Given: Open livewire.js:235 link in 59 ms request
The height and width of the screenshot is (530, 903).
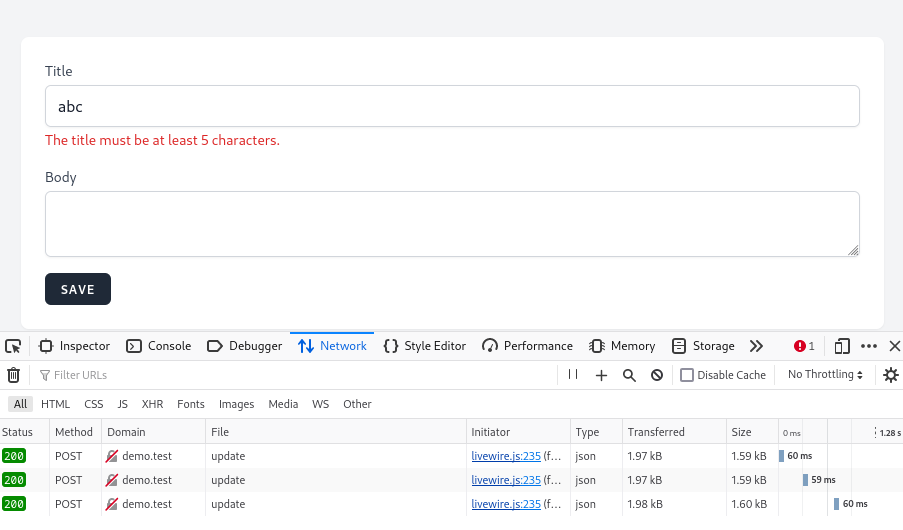Looking at the screenshot, I should [506, 480].
